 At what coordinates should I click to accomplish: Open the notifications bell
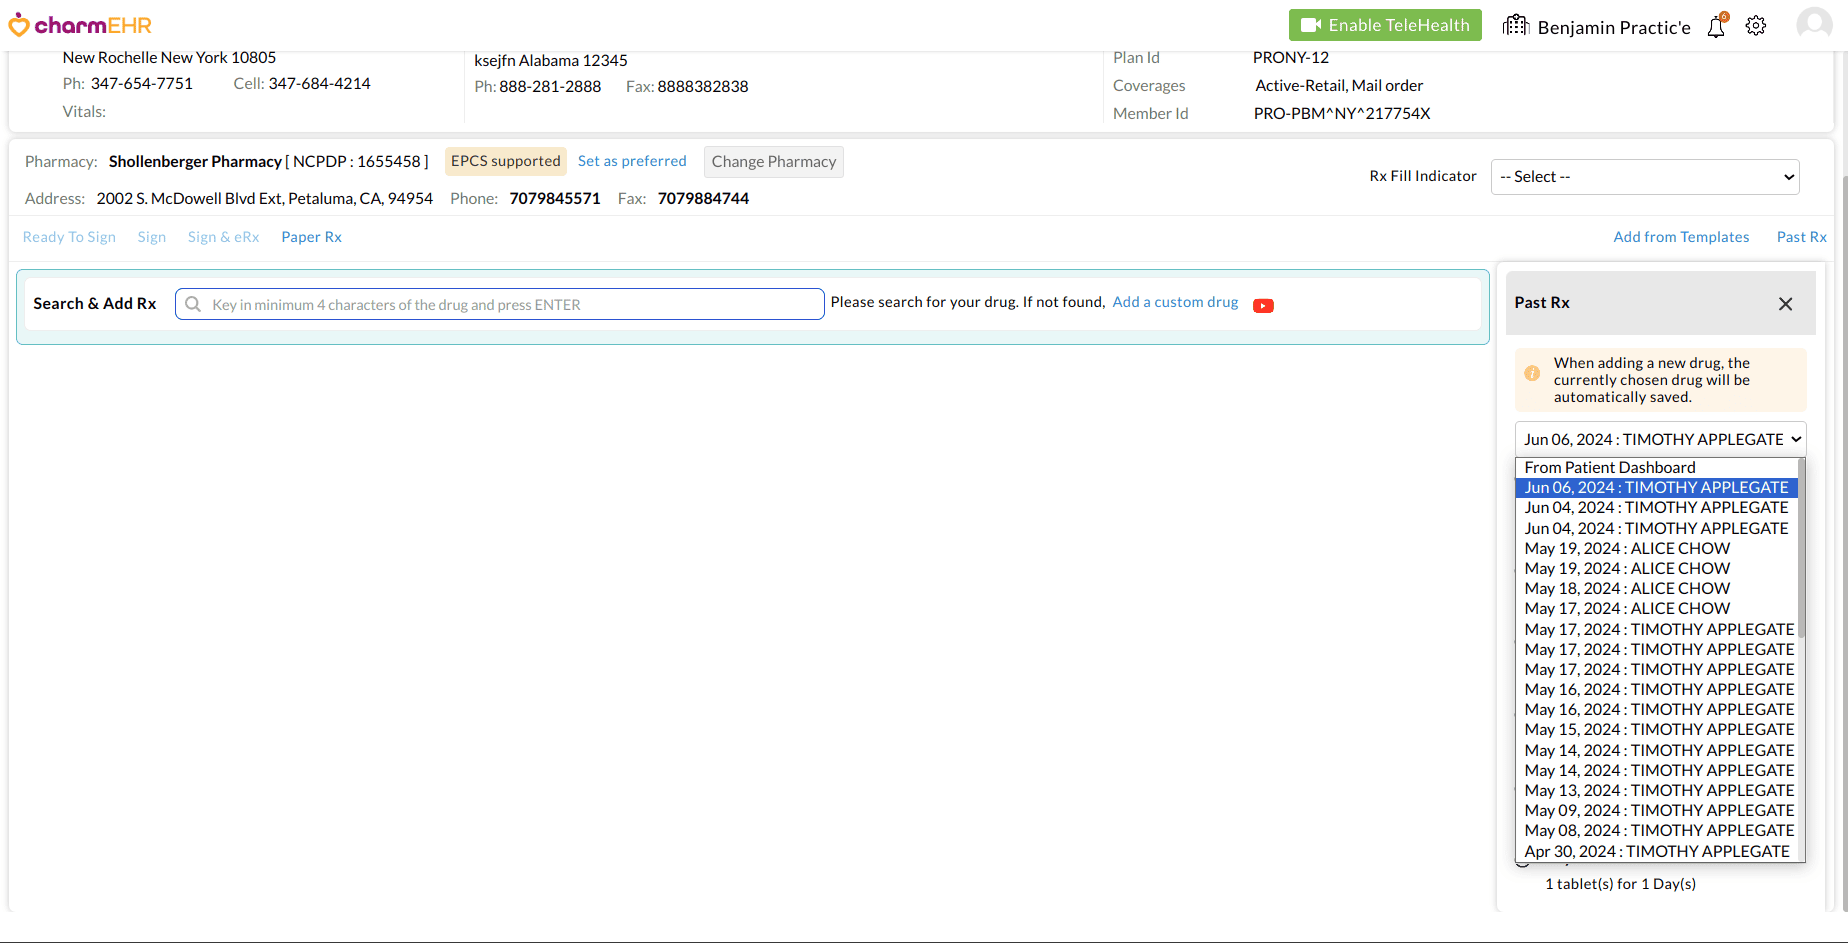click(x=1716, y=26)
